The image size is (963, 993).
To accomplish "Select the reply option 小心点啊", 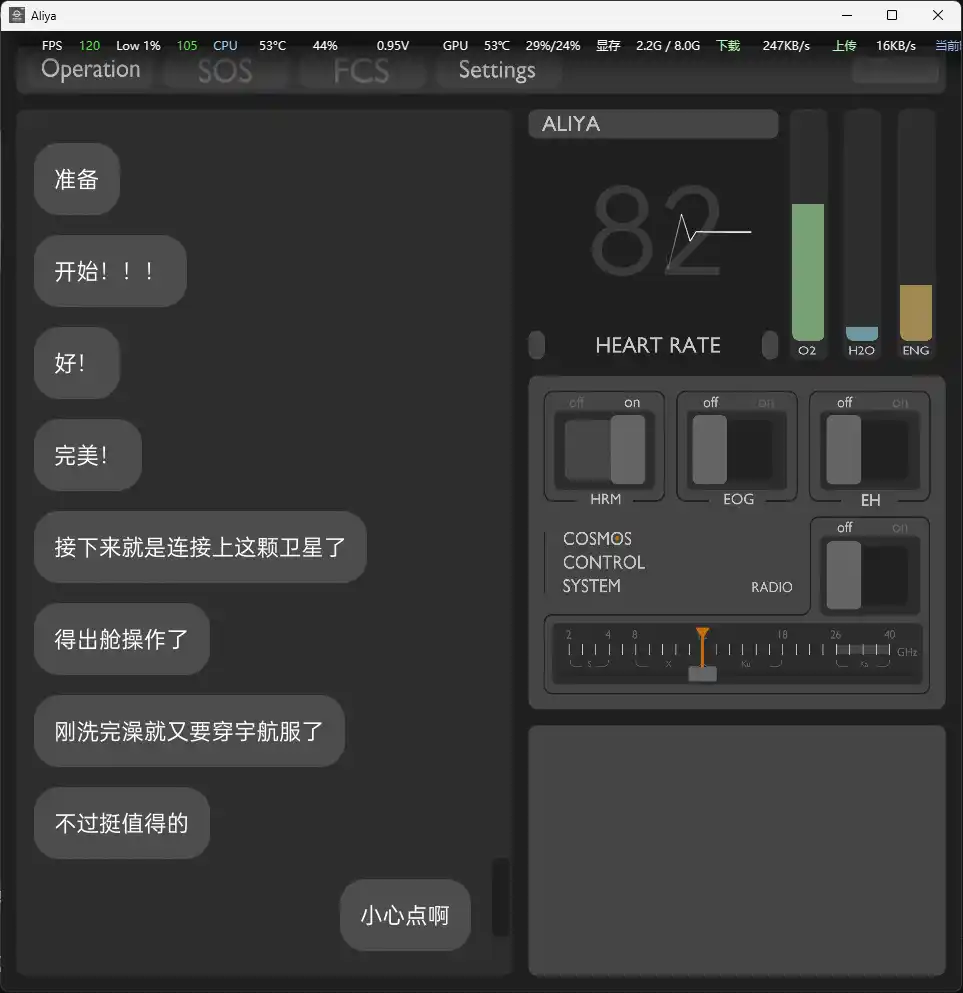I will pos(405,915).
